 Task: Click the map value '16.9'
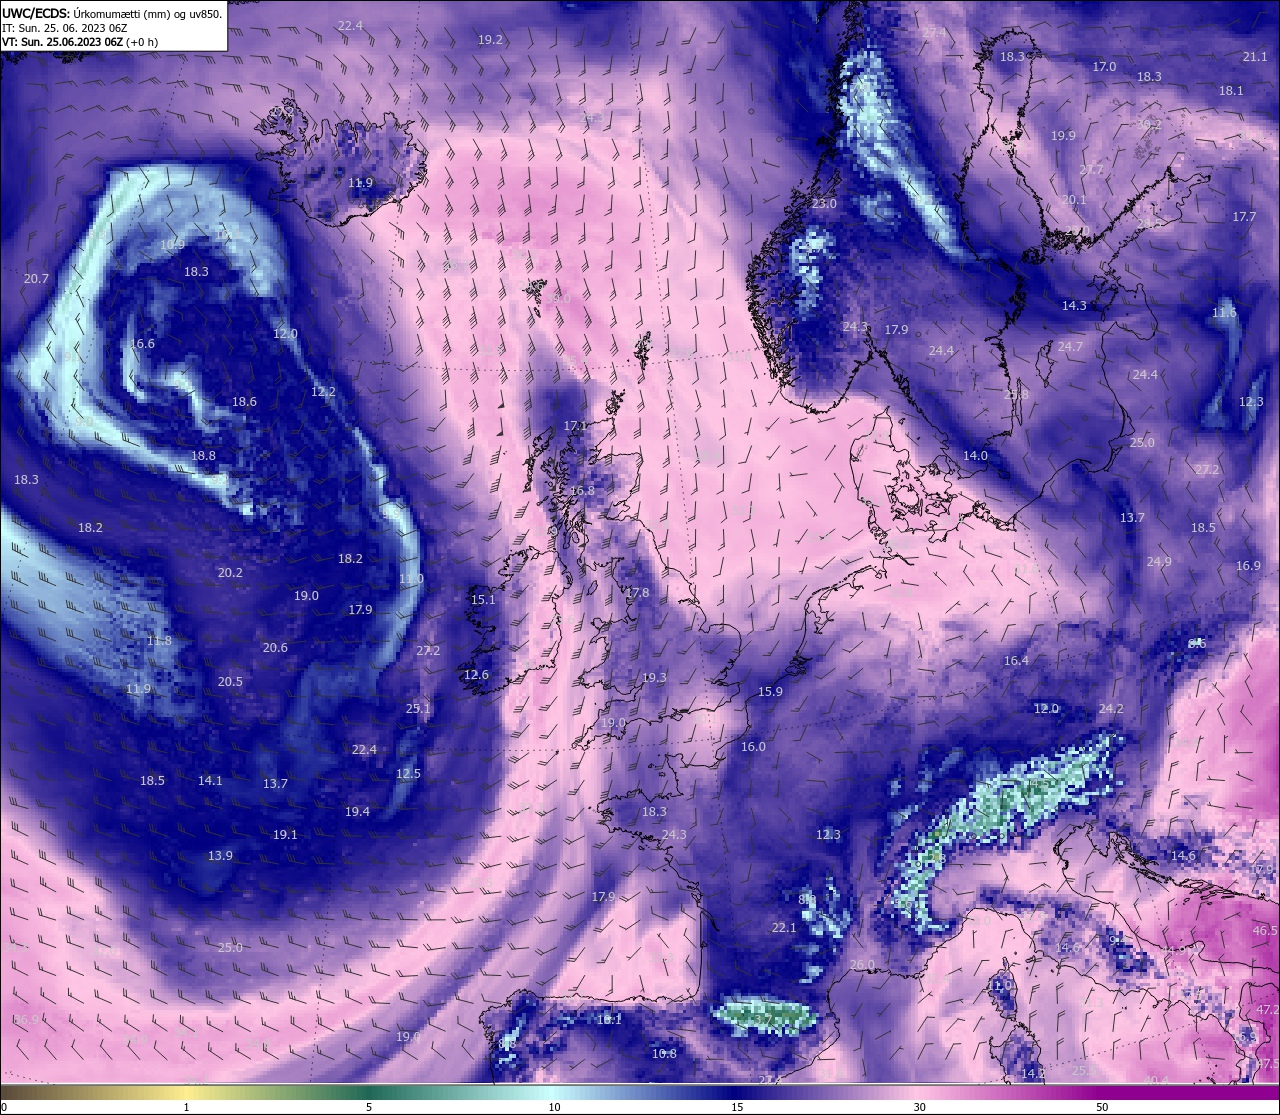tap(1248, 566)
